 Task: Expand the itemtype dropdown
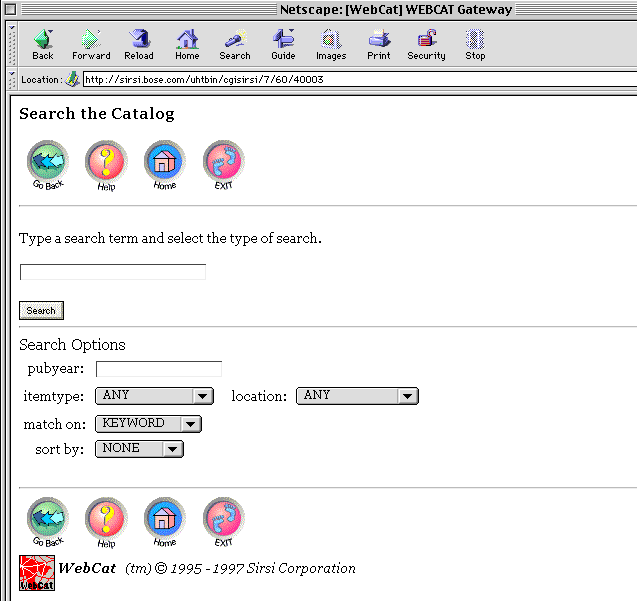point(154,396)
